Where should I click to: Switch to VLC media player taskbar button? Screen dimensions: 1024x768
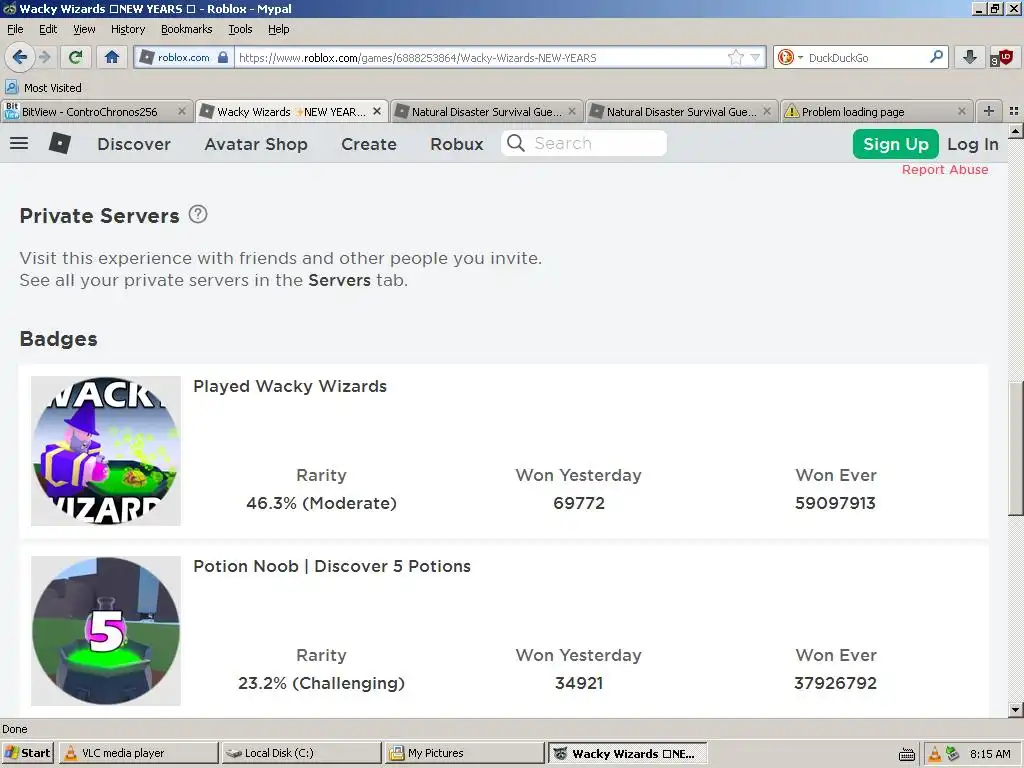(138, 753)
